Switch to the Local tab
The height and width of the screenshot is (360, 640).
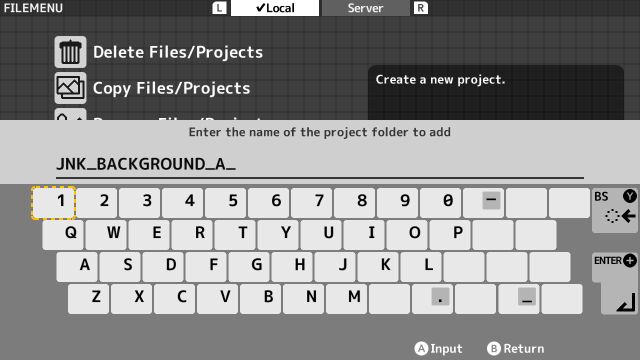pyautogui.click(x=275, y=8)
